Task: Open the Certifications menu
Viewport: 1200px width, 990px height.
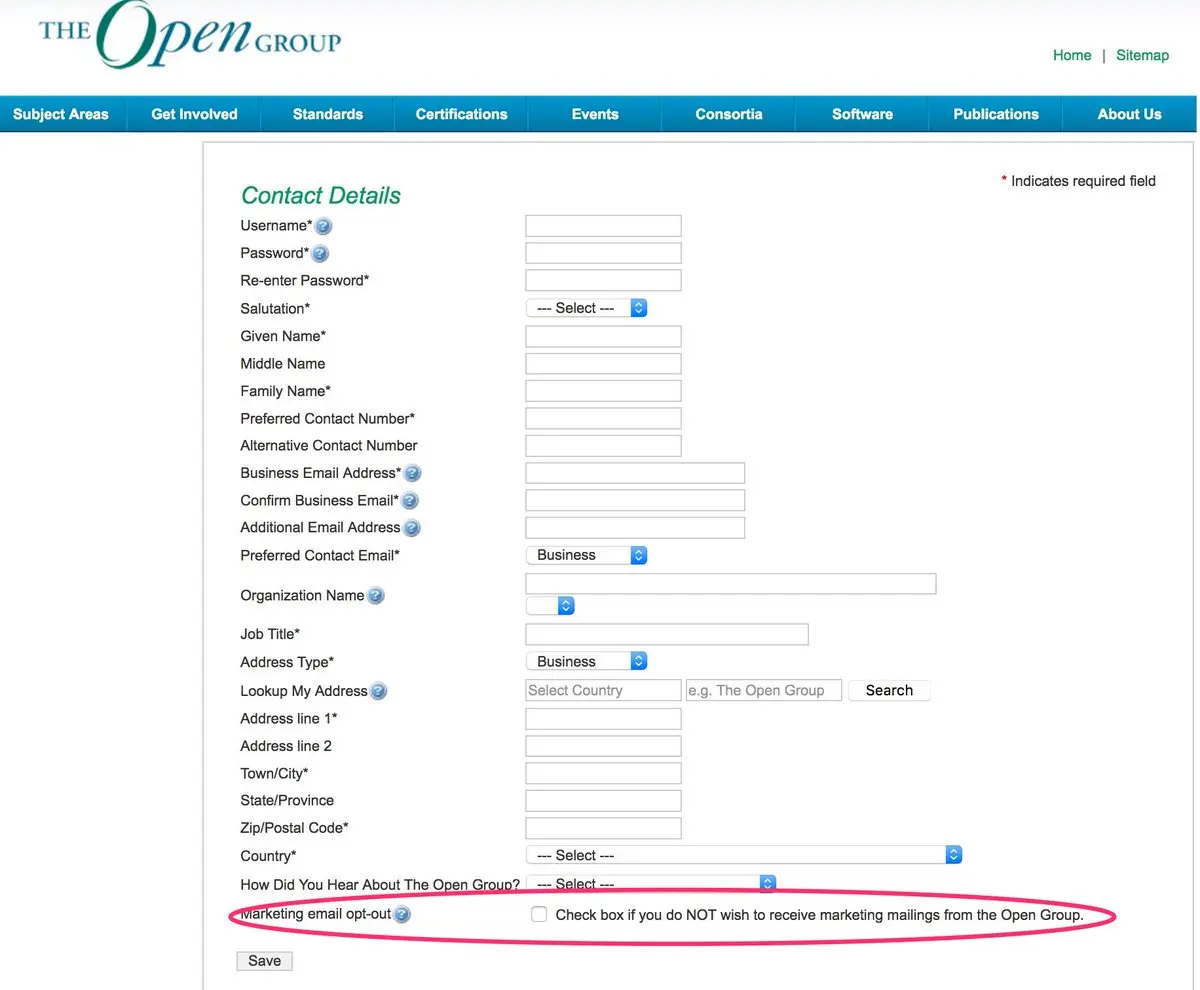Action: 461,114
